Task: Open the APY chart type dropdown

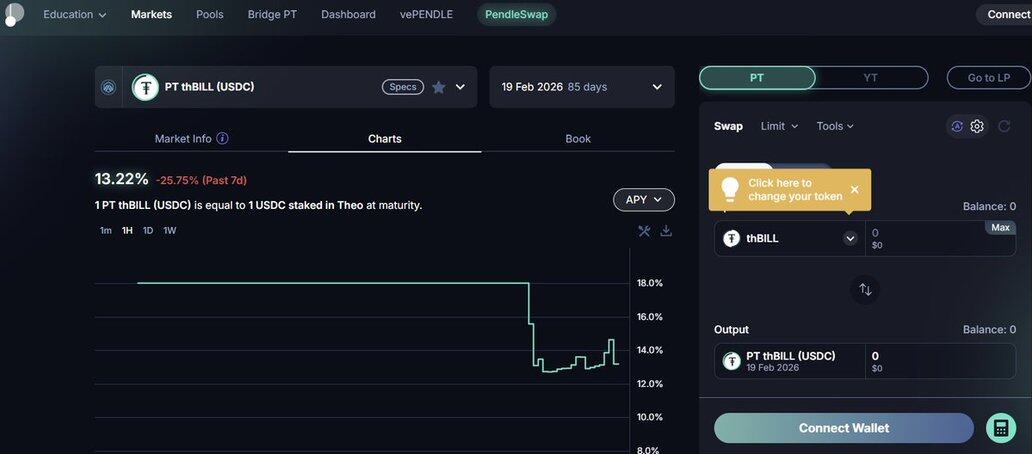Action: [x=643, y=200]
